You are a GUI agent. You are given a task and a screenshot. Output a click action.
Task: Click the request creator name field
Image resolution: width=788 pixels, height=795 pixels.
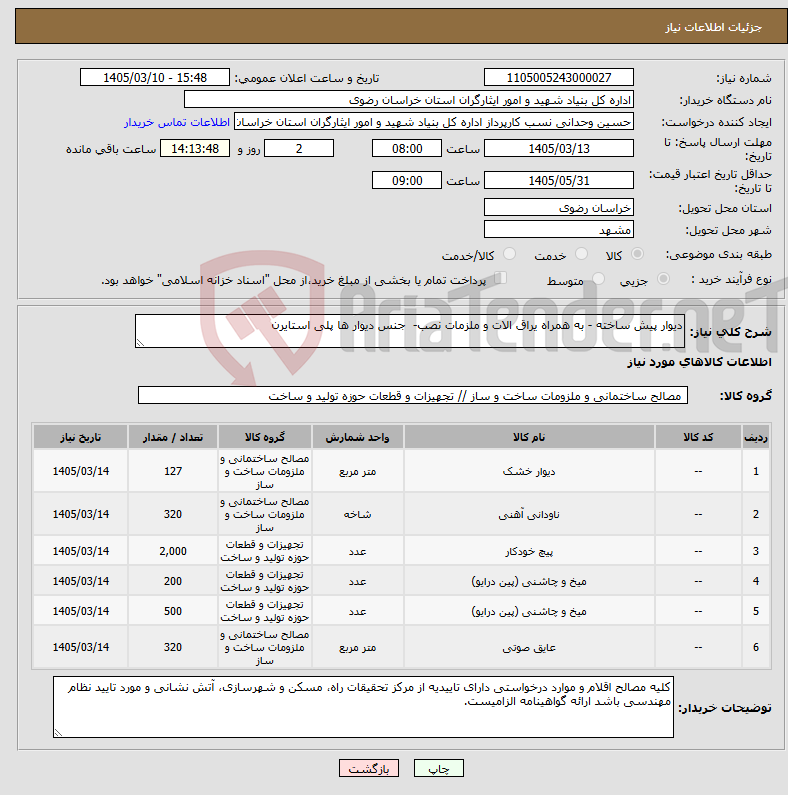pyautogui.click(x=434, y=122)
